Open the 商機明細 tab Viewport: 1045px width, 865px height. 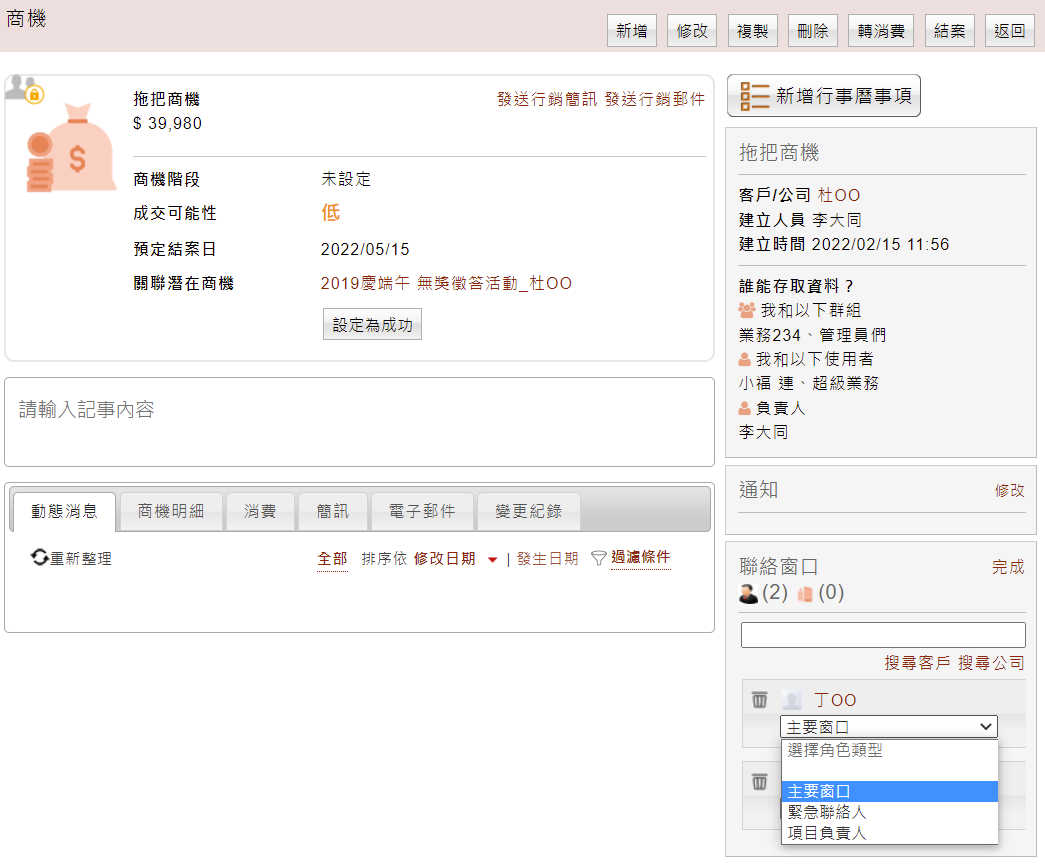[x=171, y=511]
